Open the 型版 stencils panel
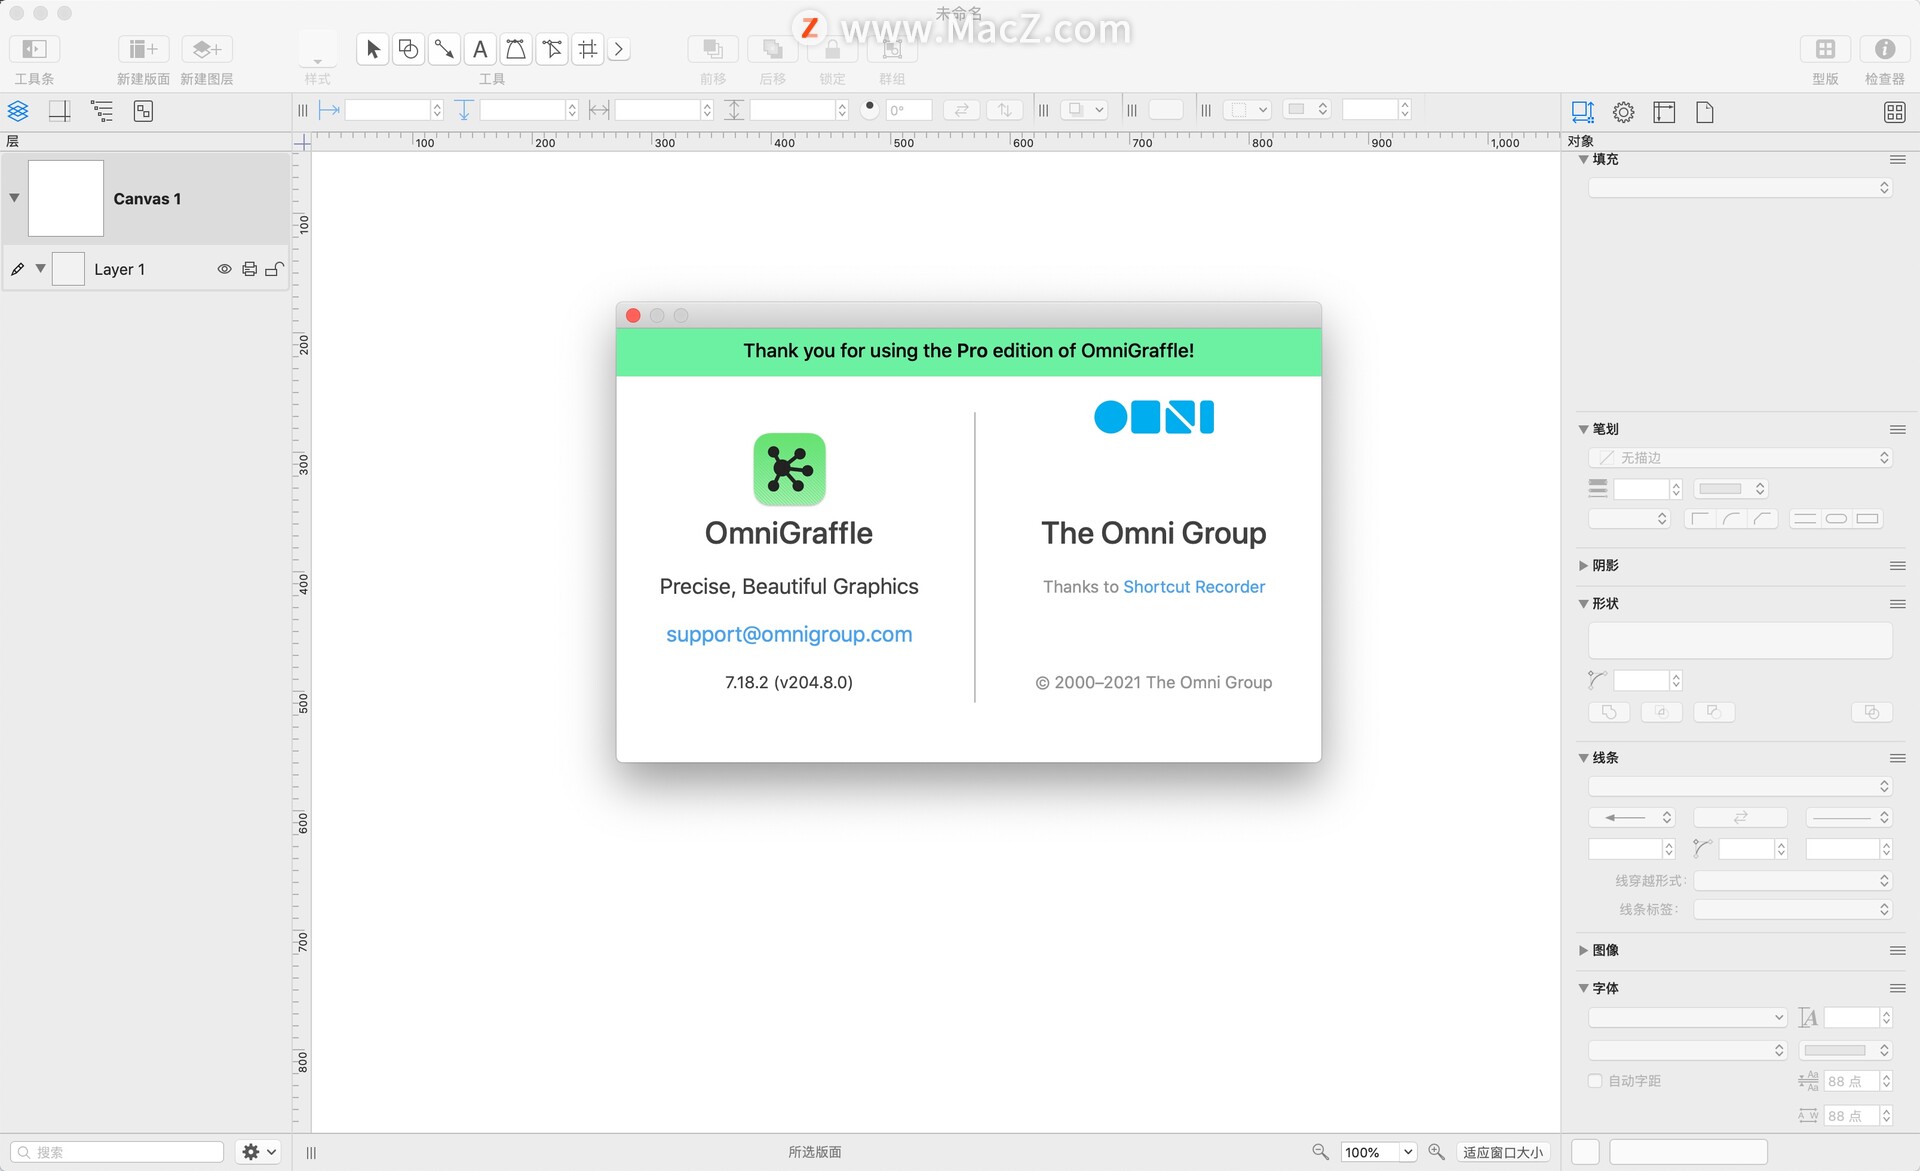 point(1825,49)
